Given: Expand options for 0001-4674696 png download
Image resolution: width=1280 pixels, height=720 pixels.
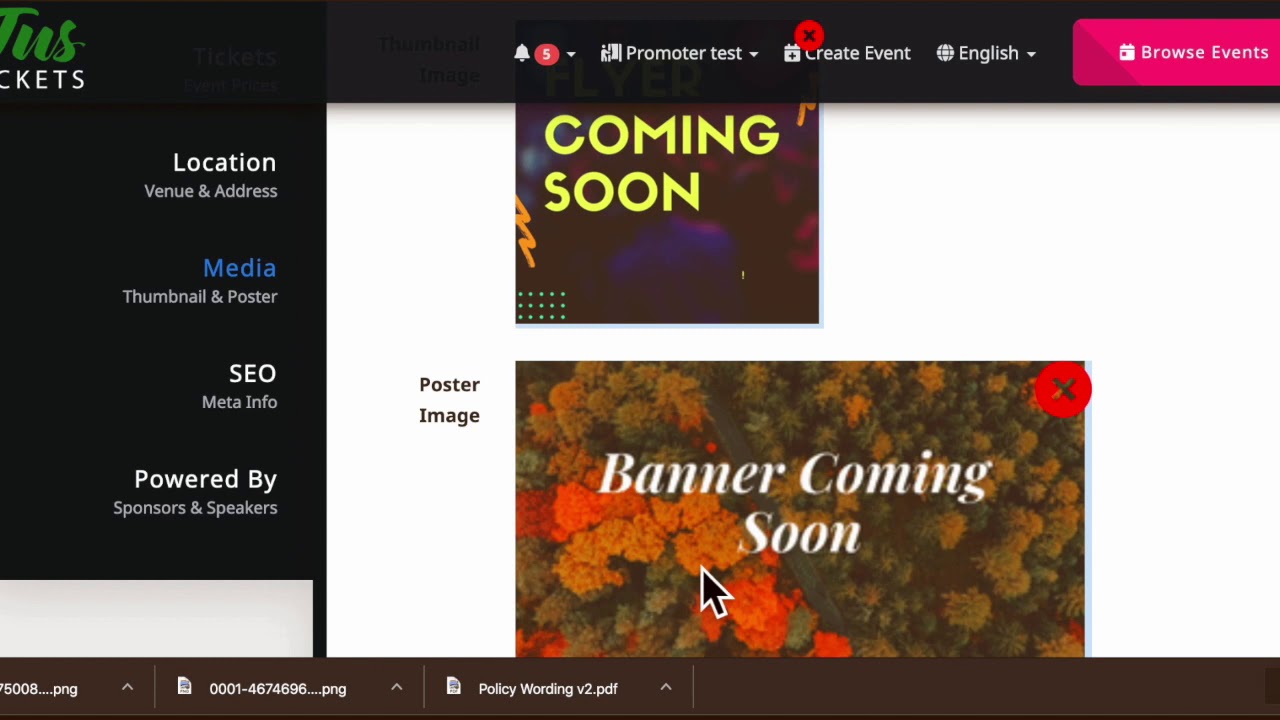Looking at the screenshot, I should coord(396,687).
